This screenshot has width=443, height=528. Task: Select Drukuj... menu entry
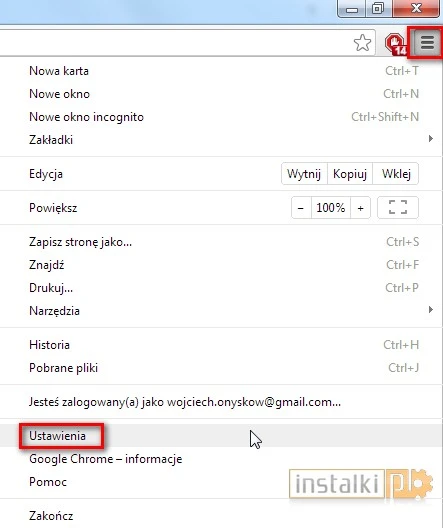pyautogui.click(x=221, y=288)
